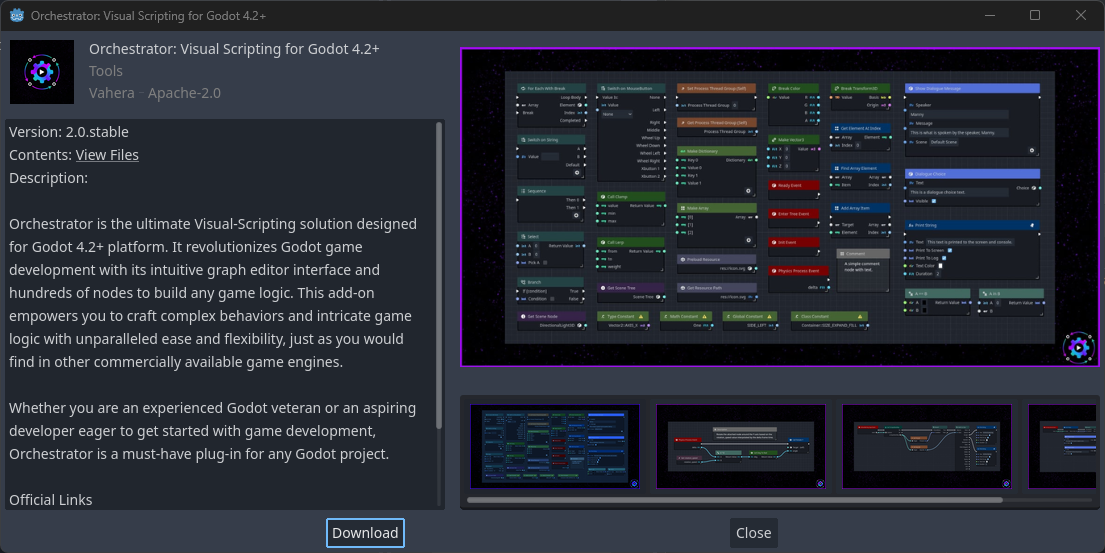
Task: Click the Description: label
Action: click(49, 178)
